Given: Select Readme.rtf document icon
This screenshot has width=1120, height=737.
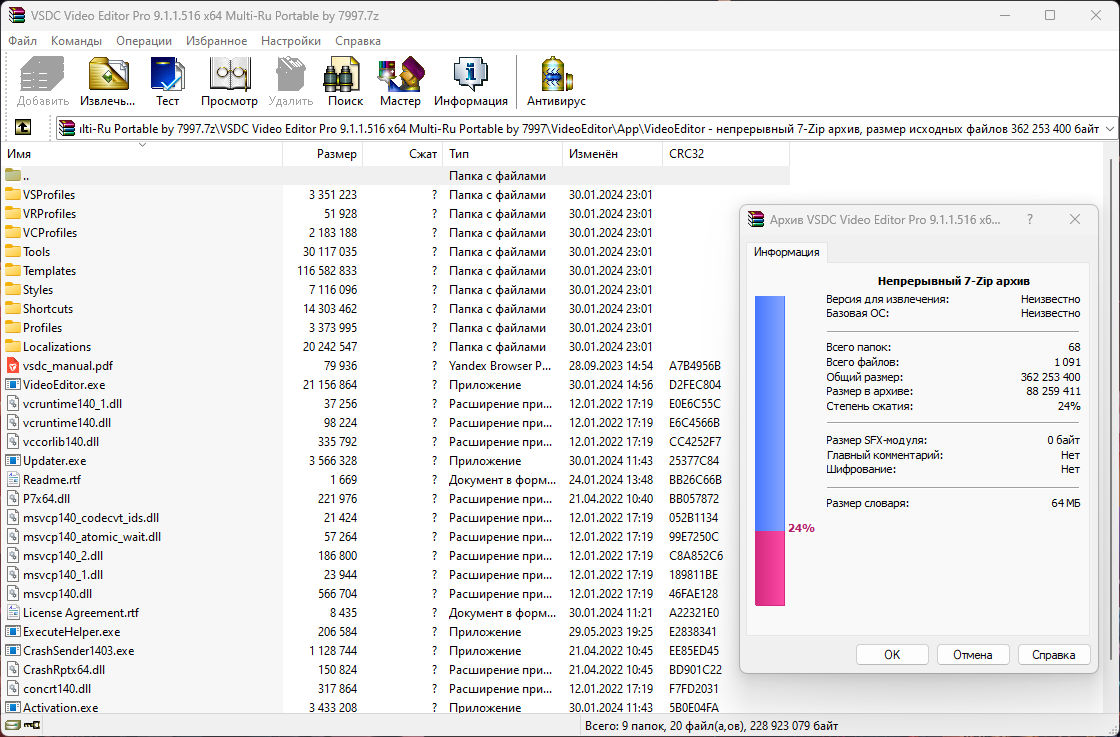Looking at the screenshot, I should pos(13,480).
